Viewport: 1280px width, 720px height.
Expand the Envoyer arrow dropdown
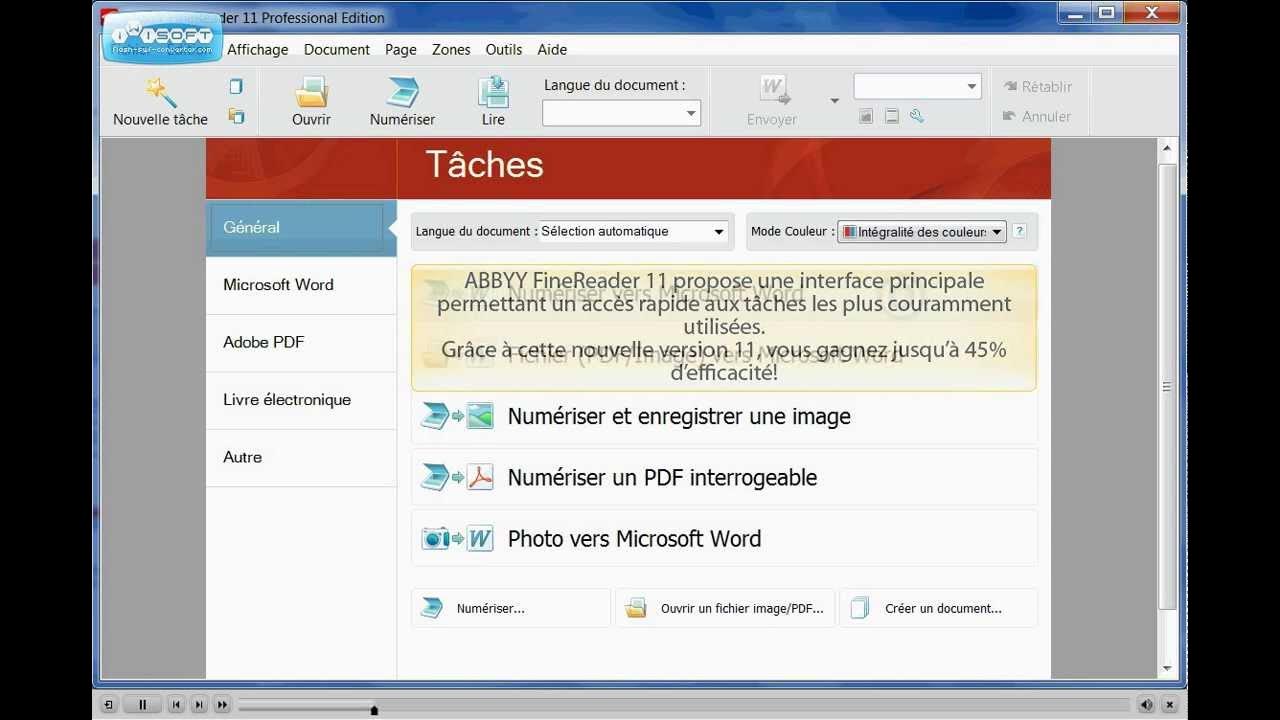[834, 100]
